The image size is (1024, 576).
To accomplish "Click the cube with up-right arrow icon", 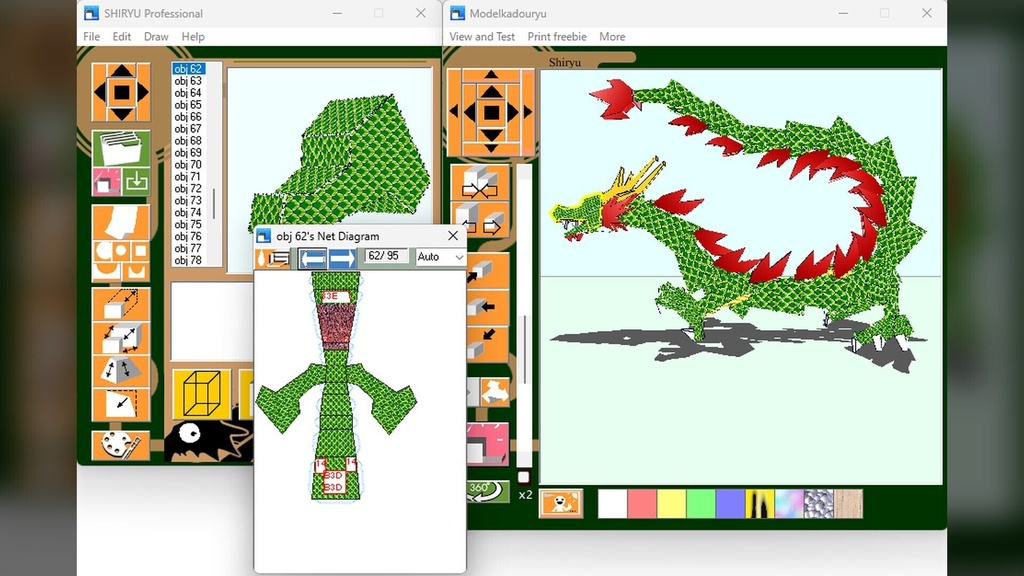I will 487,271.
